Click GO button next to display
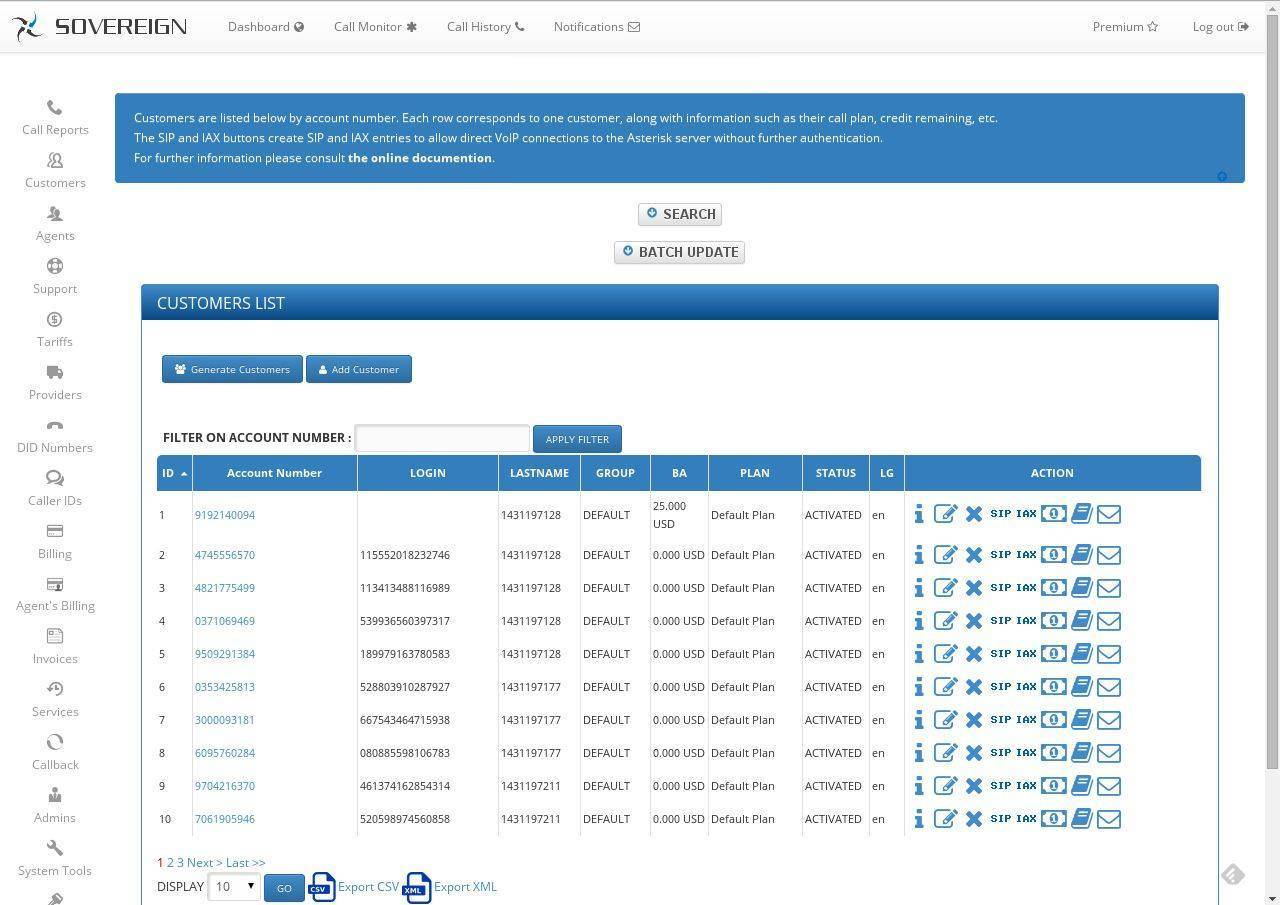 coord(284,888)
